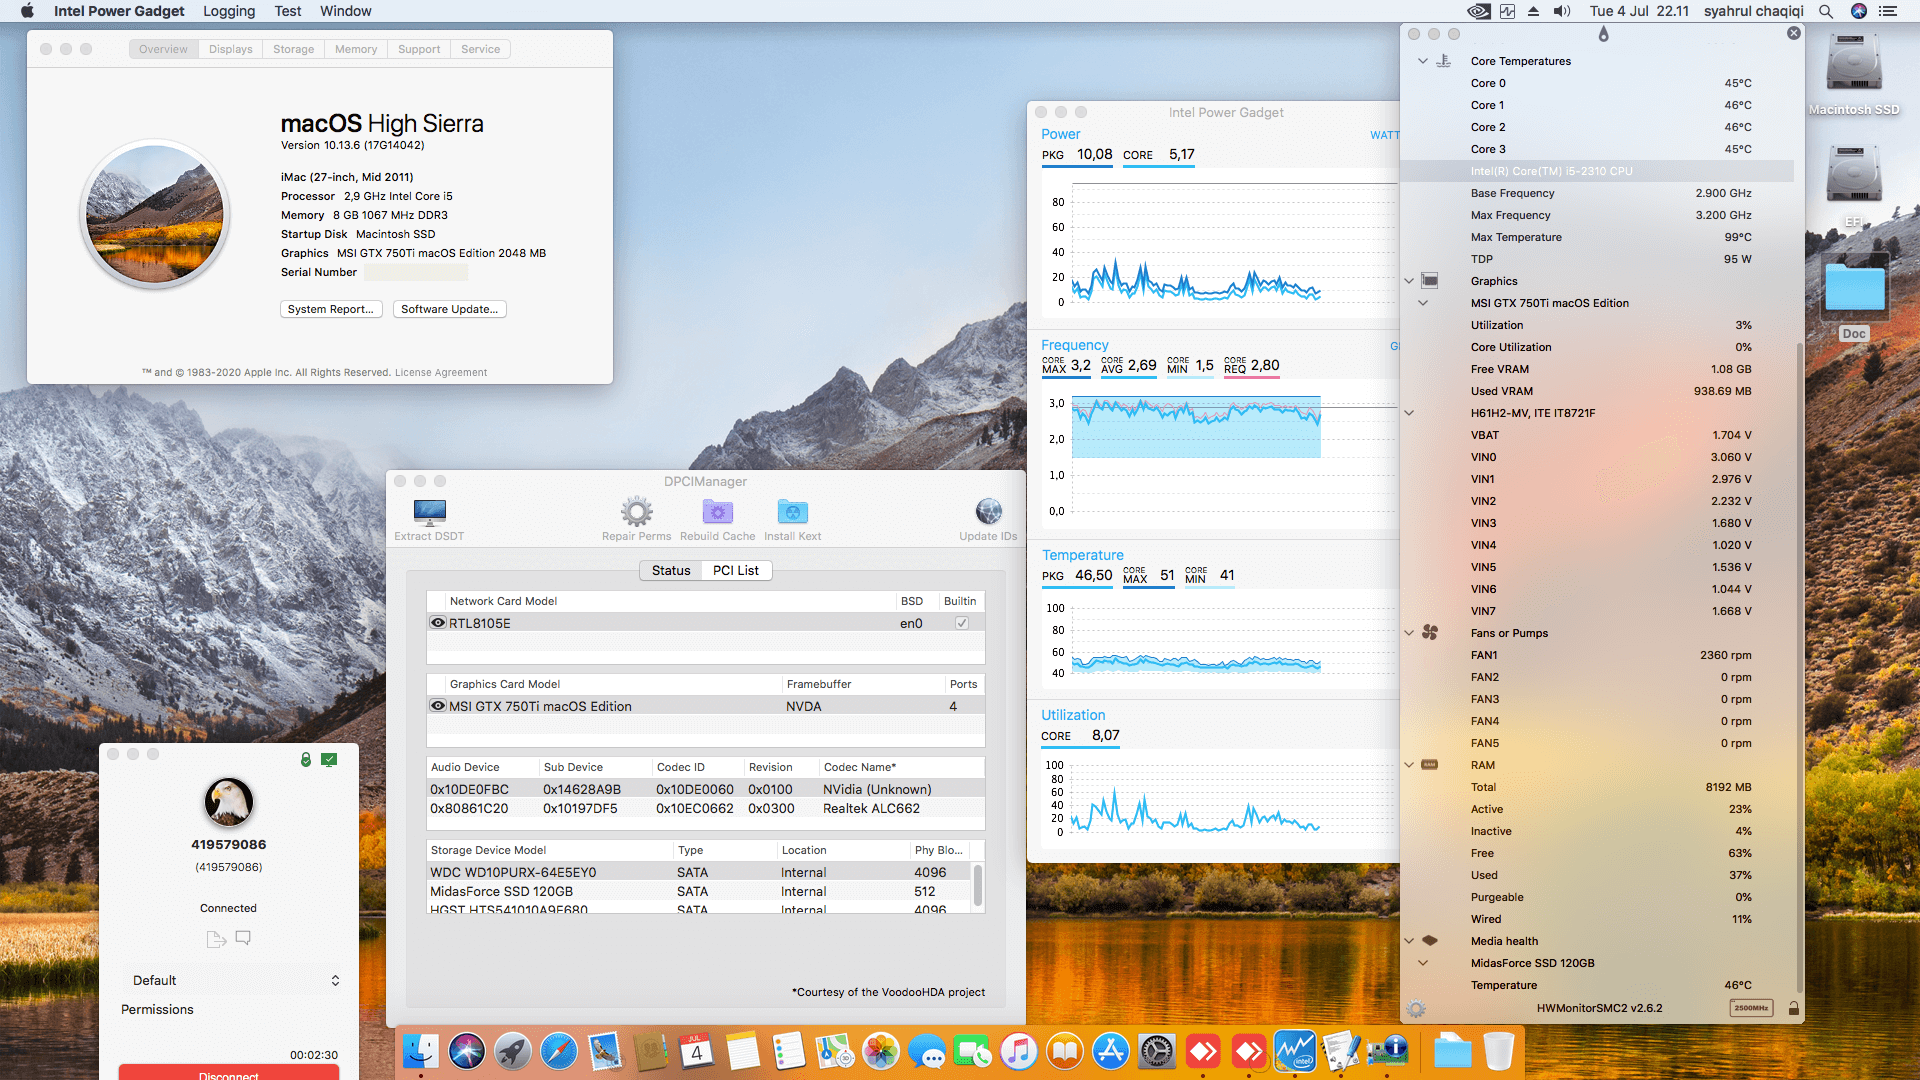Click the 2500MHz frequency control in HWMonitorSMC2

pyautogui.click(x=1751, y=1008)
